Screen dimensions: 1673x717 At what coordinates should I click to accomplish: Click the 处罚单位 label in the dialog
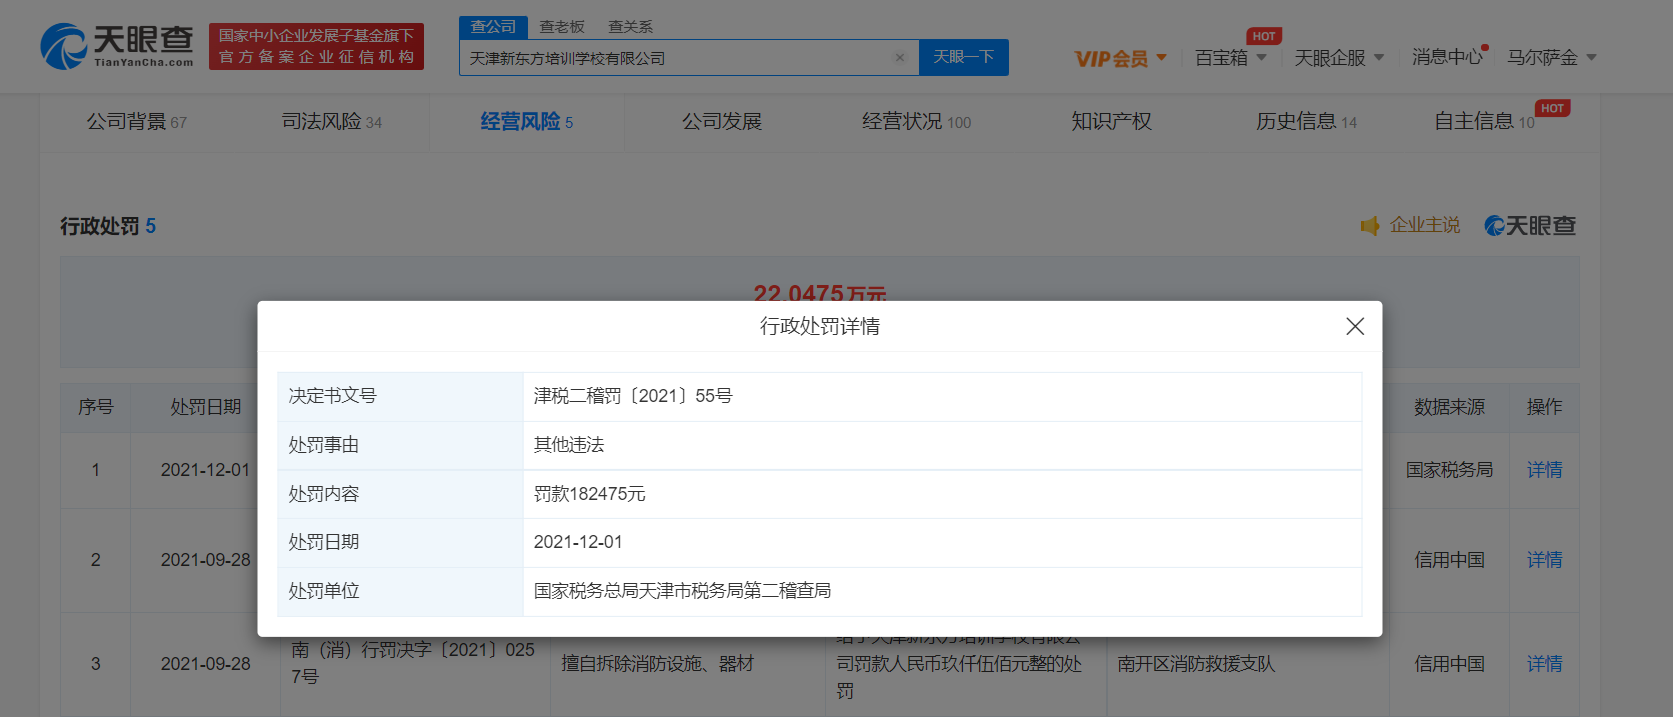[x=324, y=591]
